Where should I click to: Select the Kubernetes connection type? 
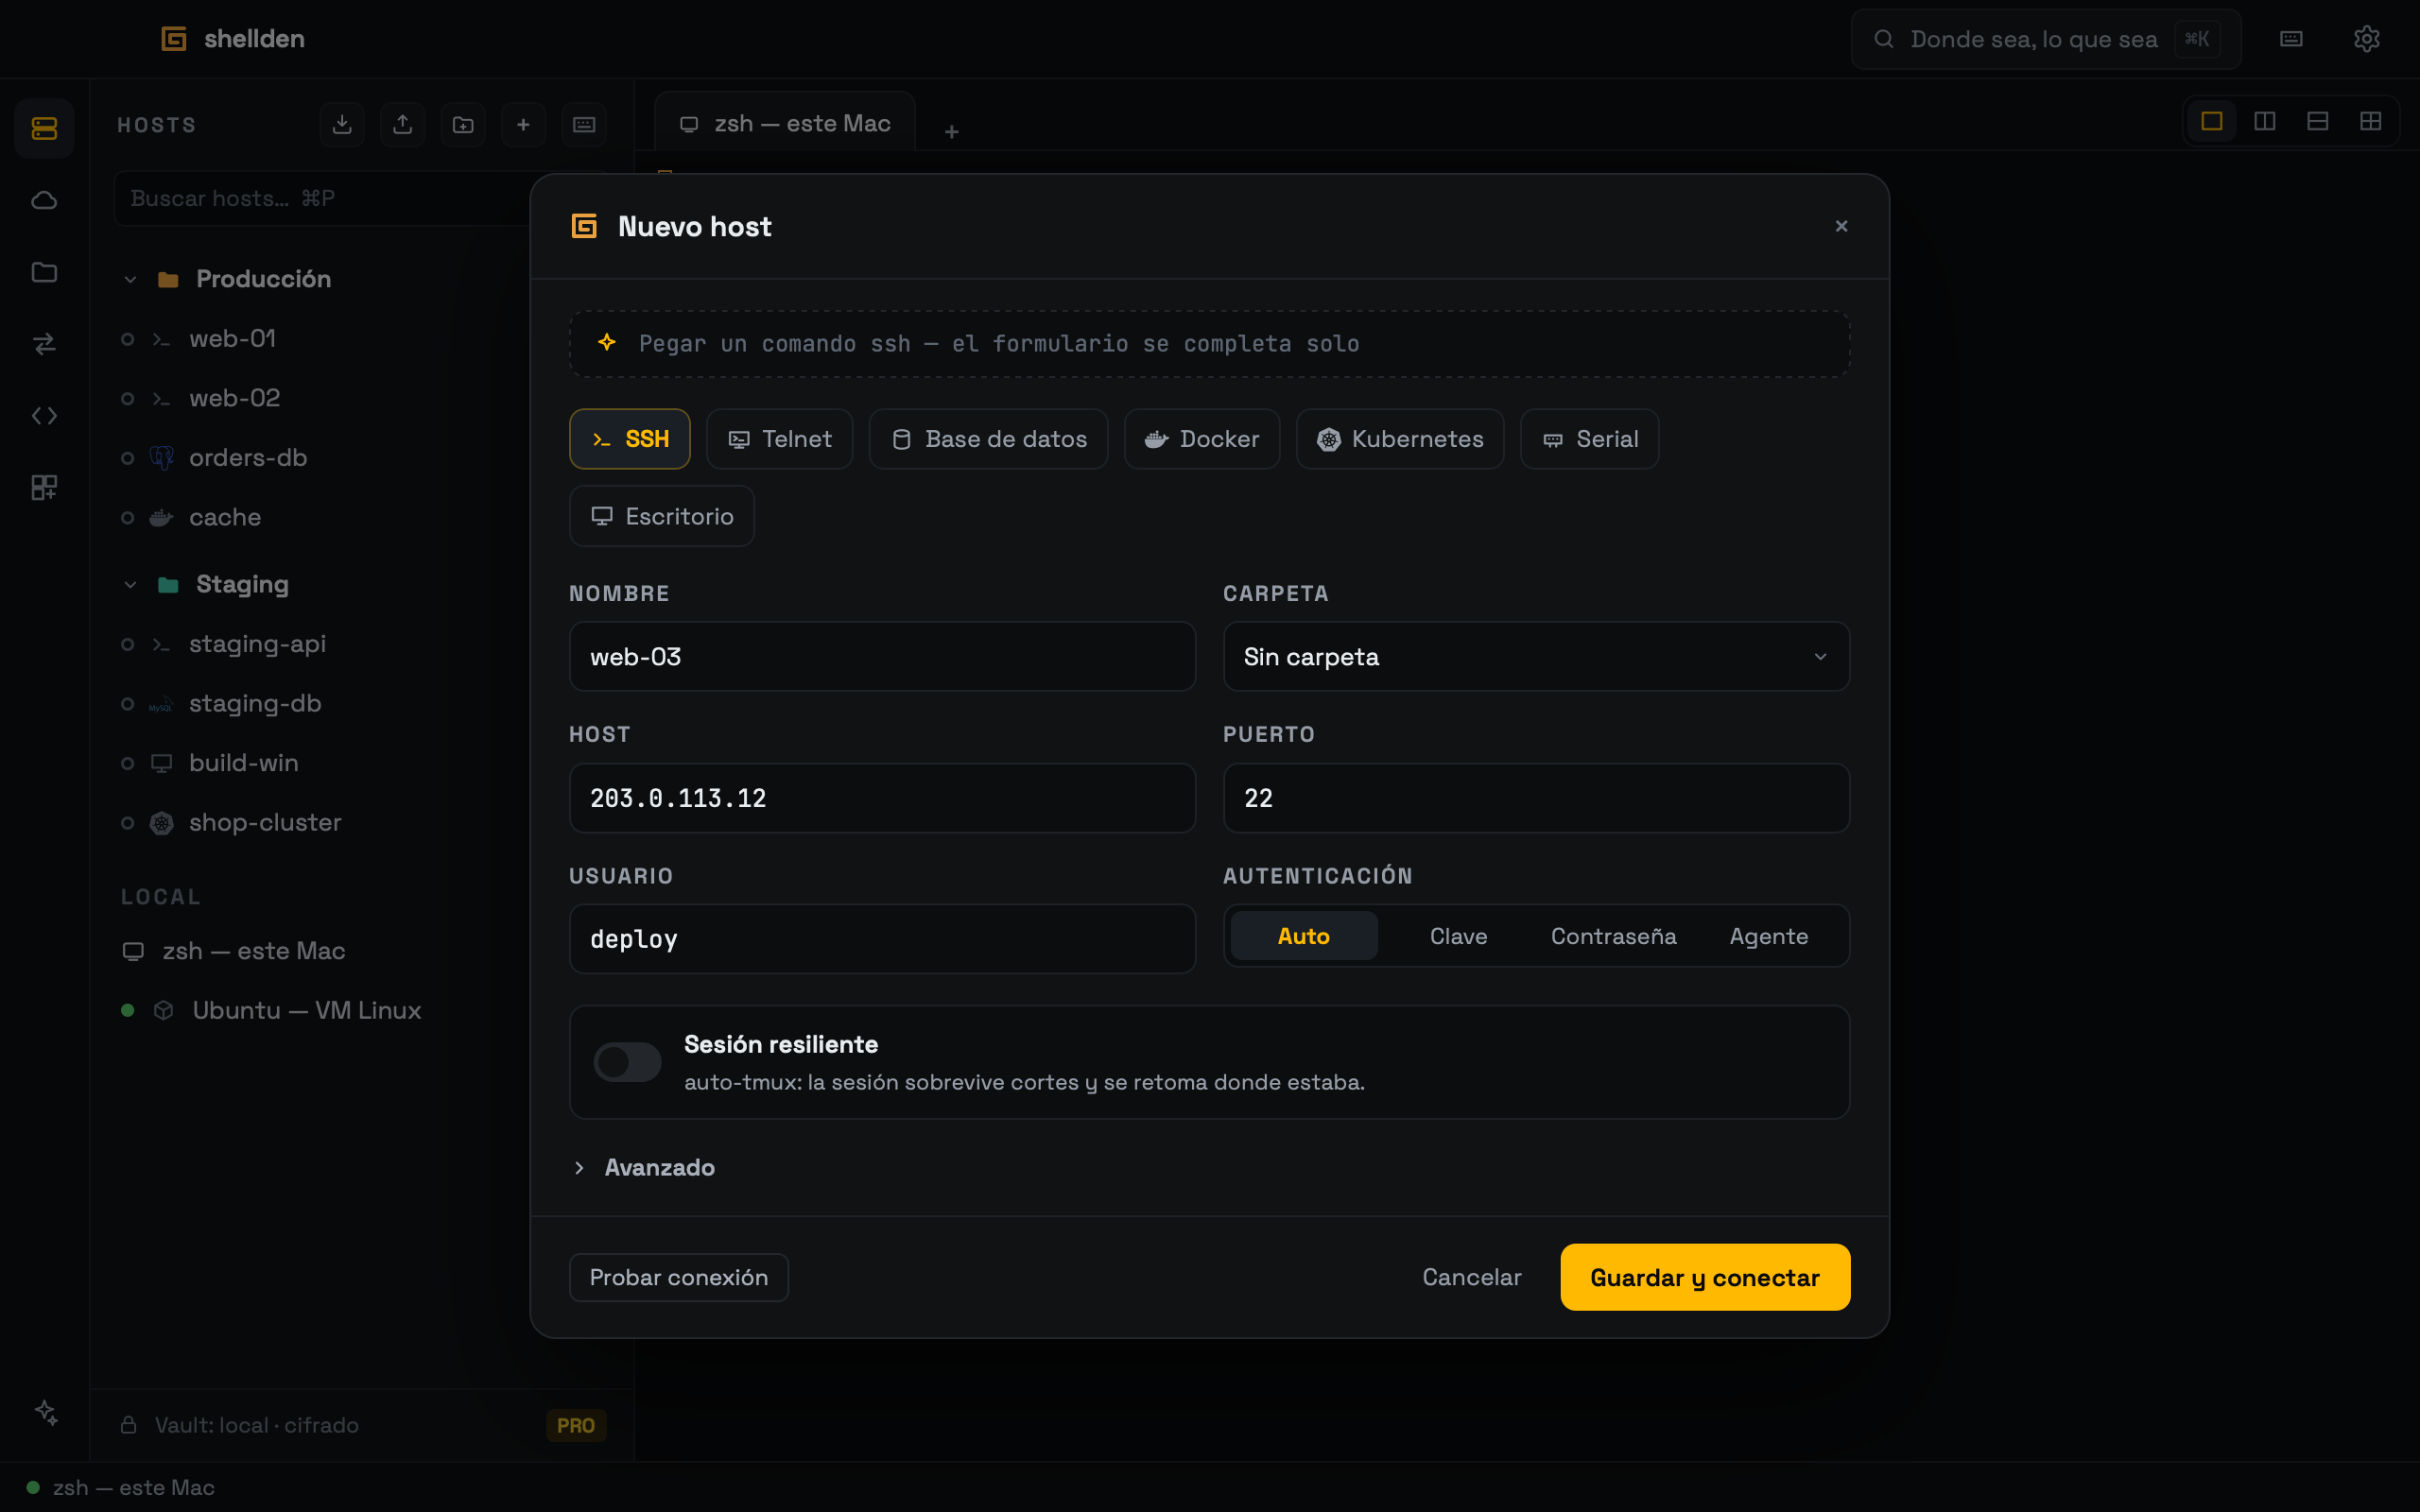pos(1400,439)
